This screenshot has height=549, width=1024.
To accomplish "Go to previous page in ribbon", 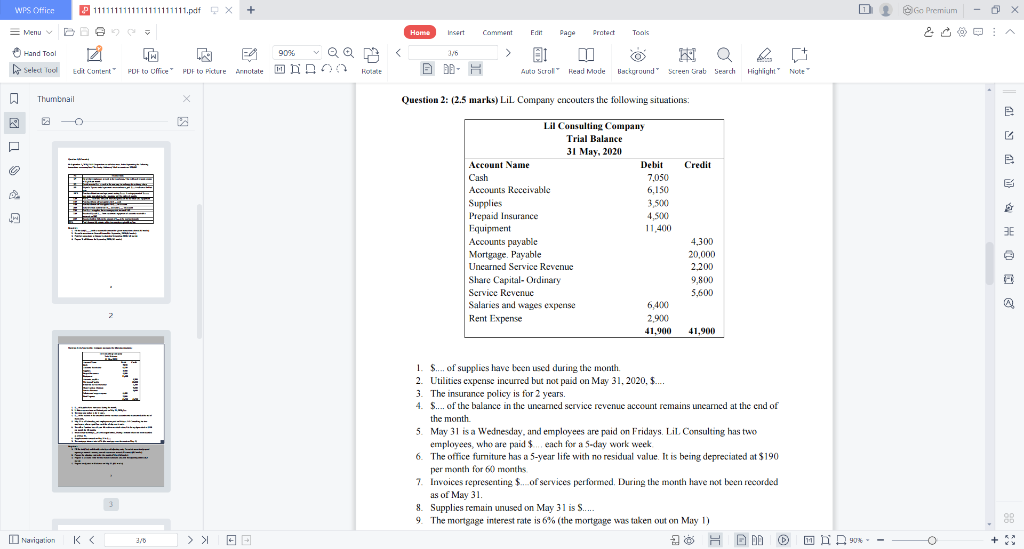I will 398,52.
